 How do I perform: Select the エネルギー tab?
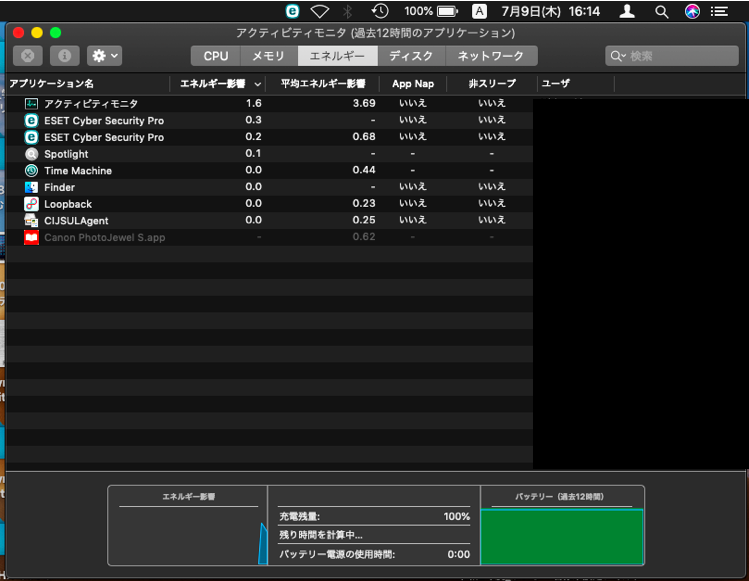(x=337, y=56)
